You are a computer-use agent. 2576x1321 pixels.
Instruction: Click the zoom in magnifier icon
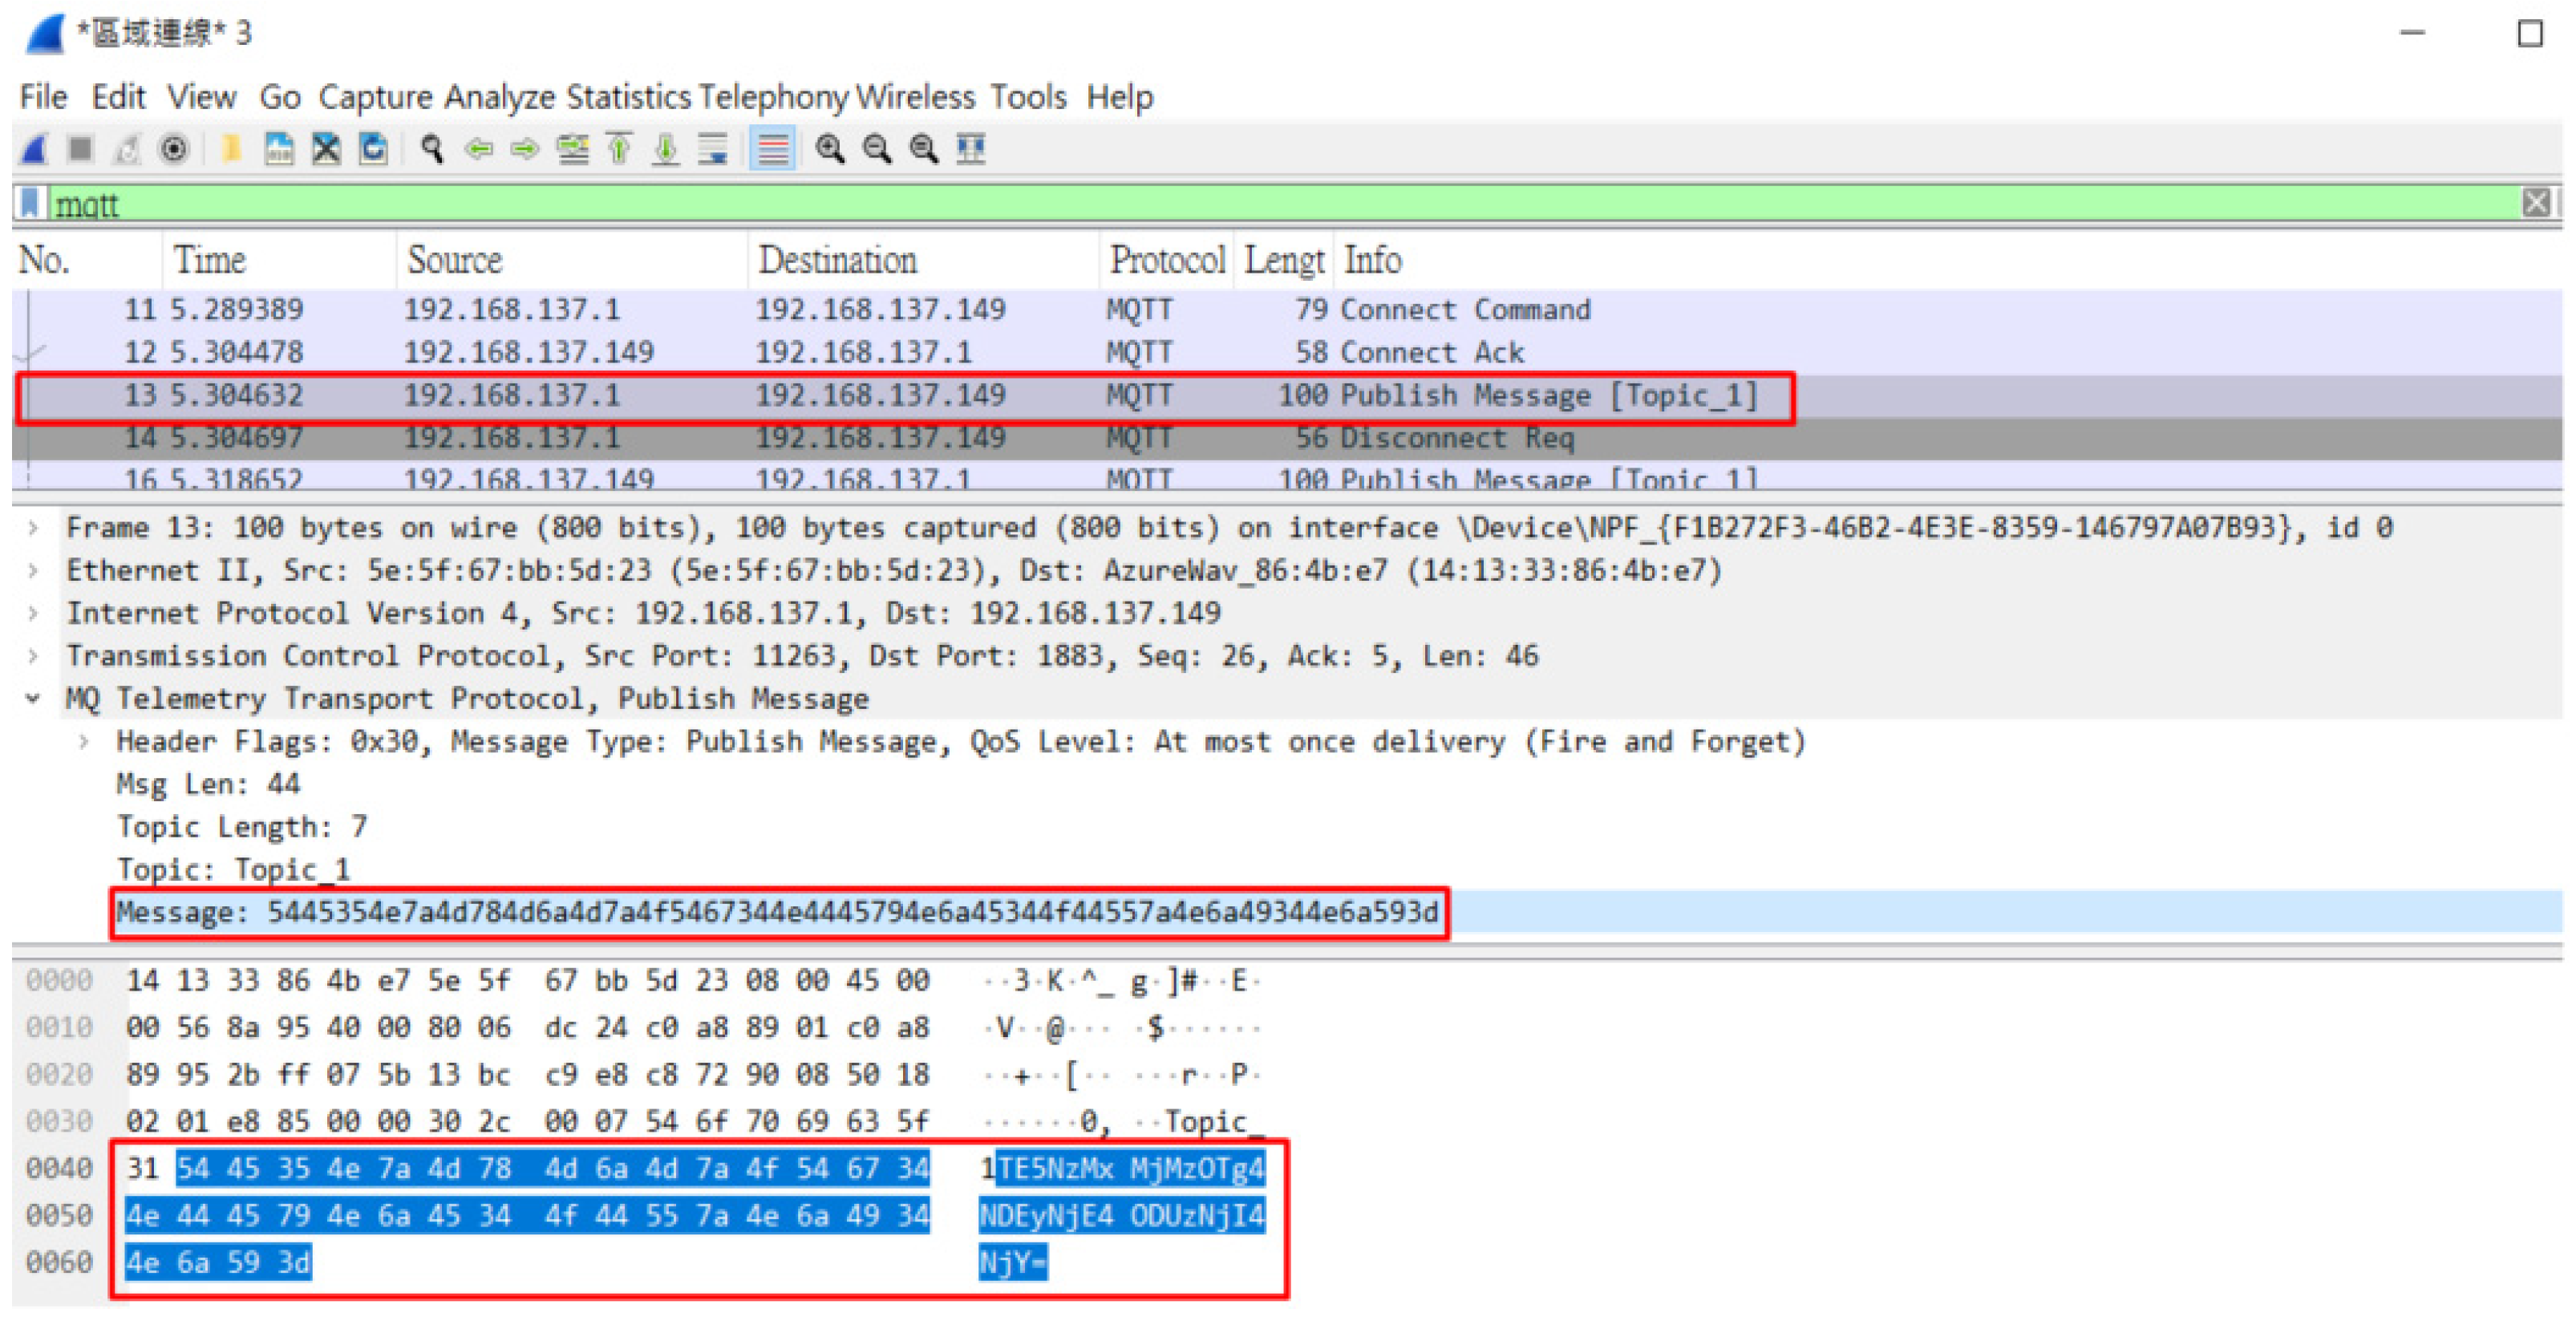[x=829, y=149]
